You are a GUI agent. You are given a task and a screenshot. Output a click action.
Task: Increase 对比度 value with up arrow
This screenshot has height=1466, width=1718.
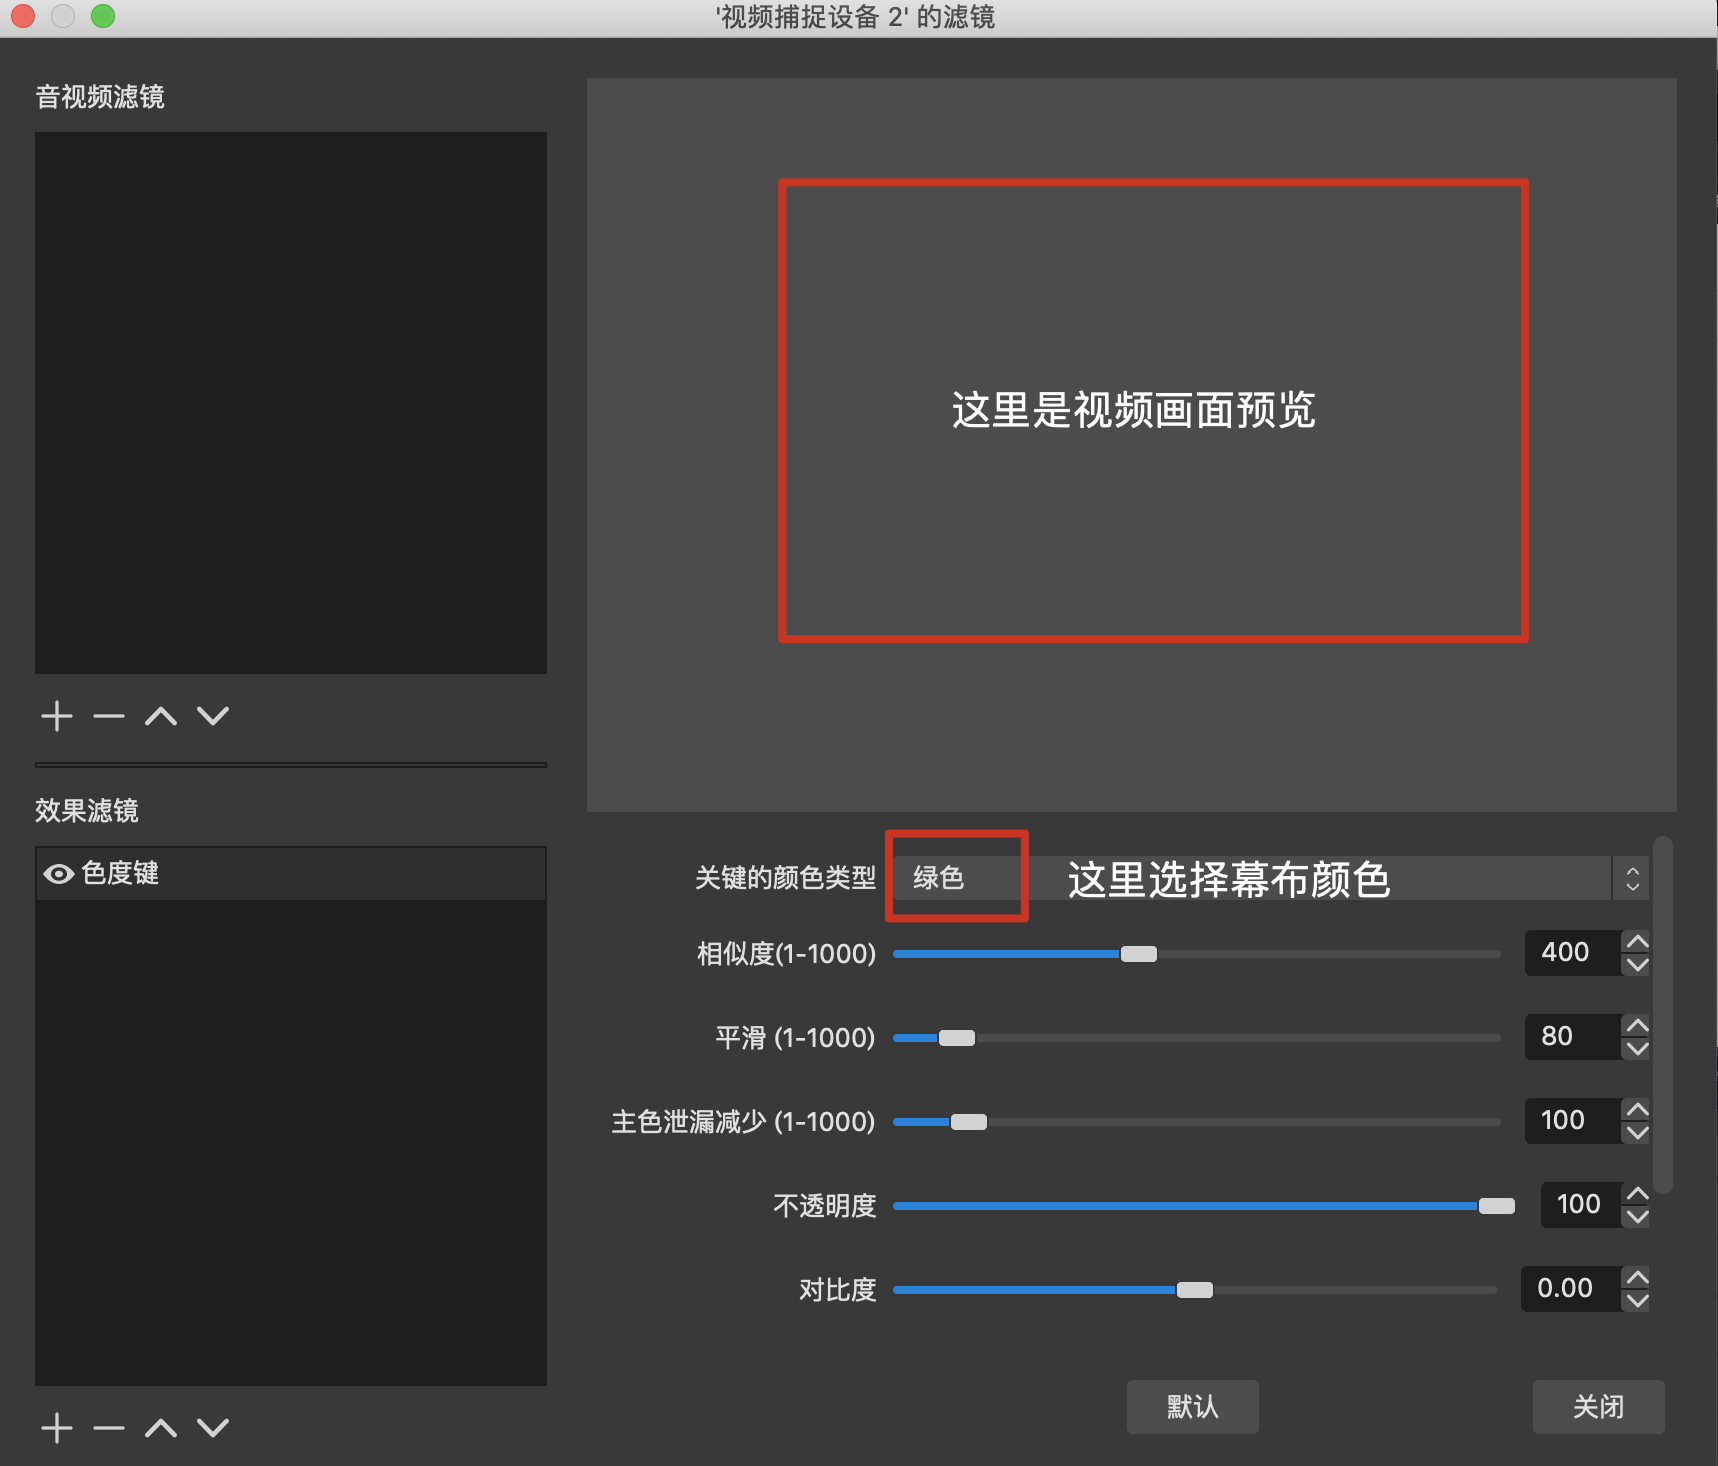pos(1637,1278)
